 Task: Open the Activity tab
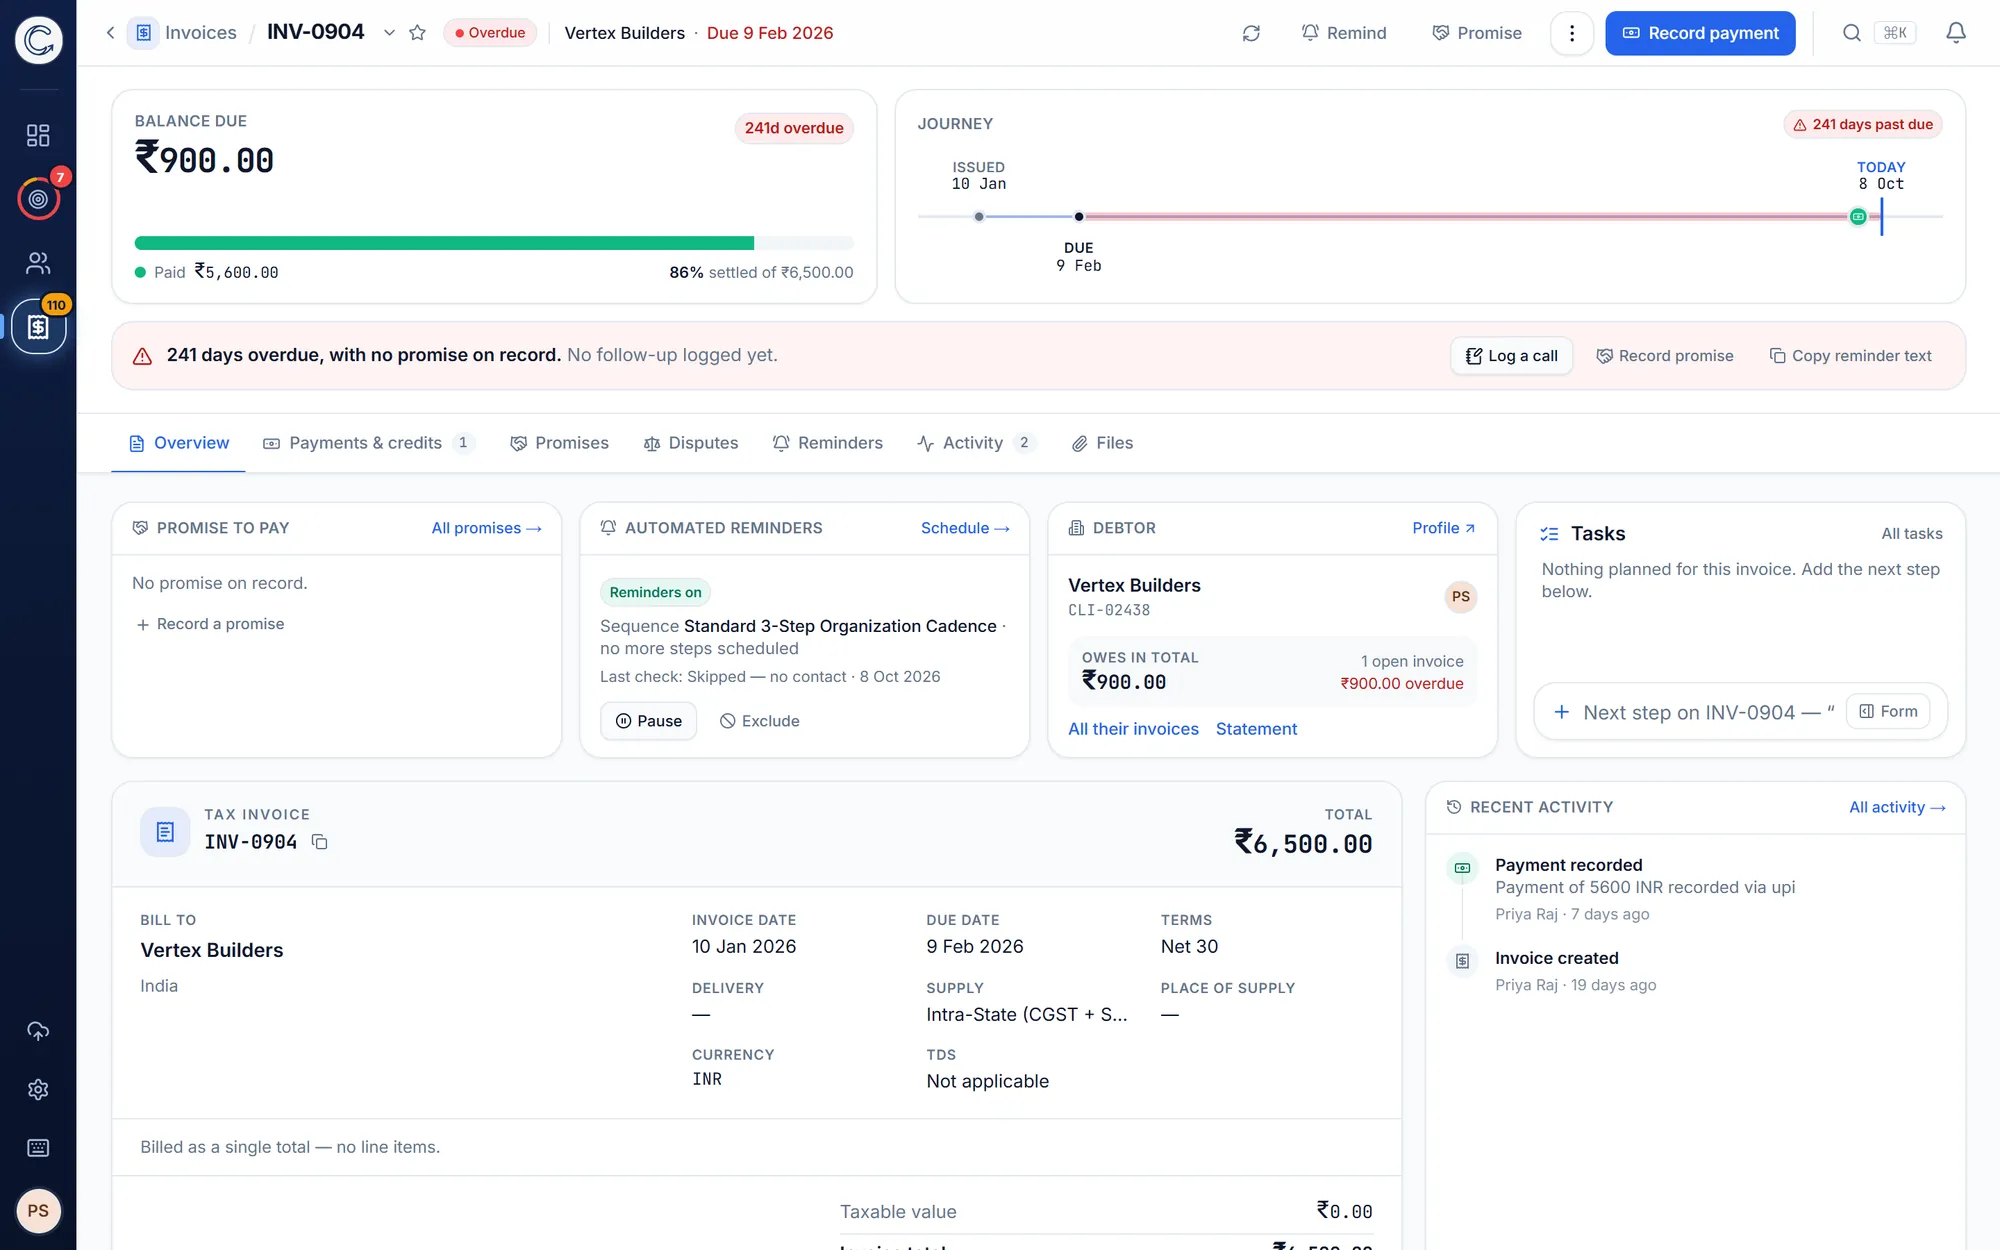tap(976, 443)
